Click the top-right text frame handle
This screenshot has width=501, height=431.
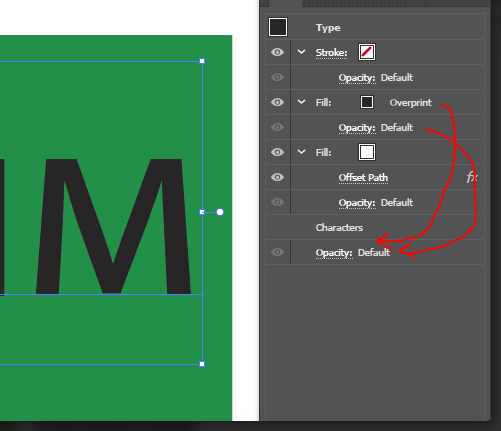tap(202, 61)
